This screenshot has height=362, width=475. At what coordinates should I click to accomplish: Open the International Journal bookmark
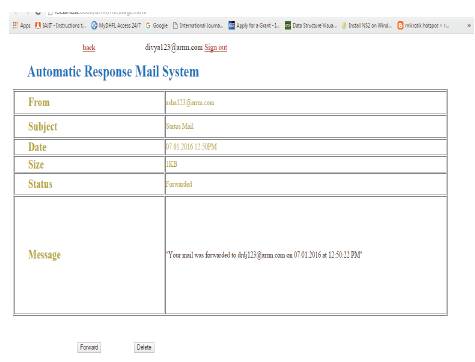tap(198, 25)
